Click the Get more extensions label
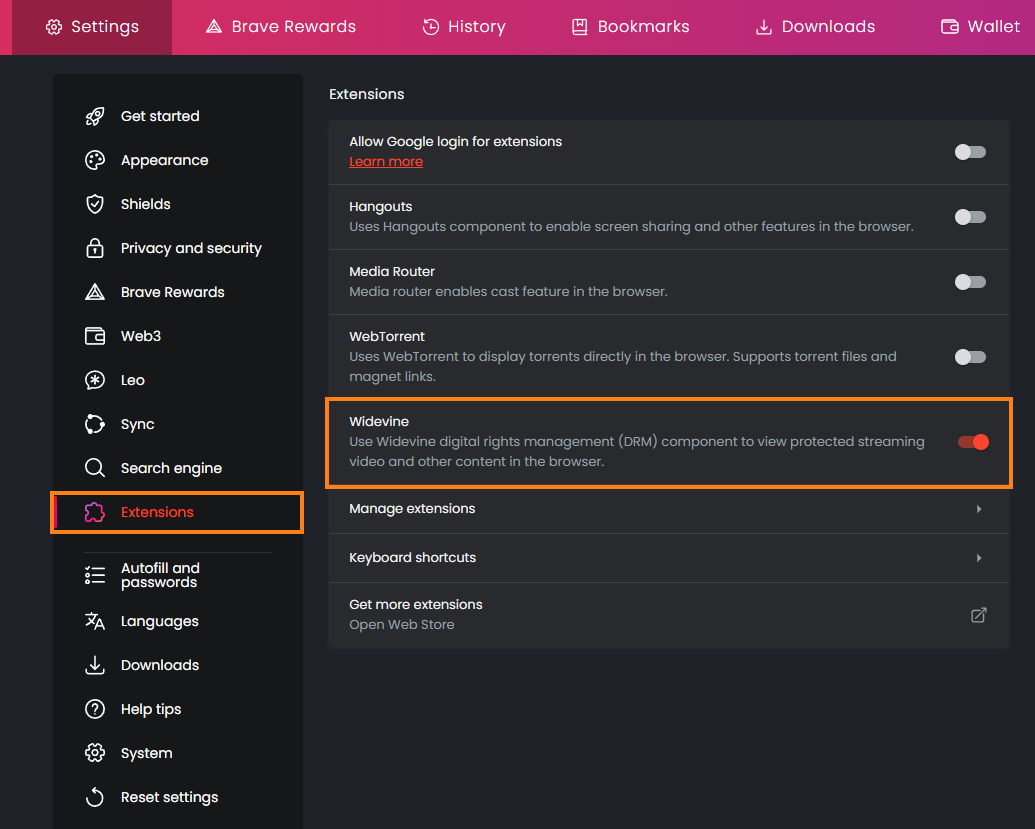Screen dimensions: 1035x829 (416, 605)
